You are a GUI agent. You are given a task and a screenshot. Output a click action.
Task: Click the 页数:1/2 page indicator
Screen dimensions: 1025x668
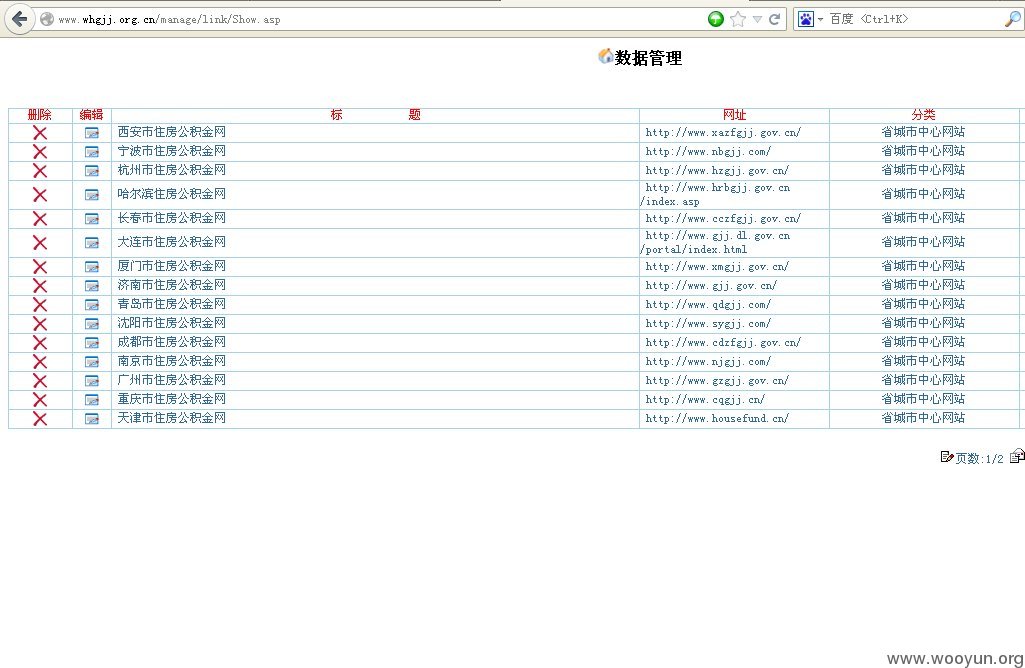[979, 458]
